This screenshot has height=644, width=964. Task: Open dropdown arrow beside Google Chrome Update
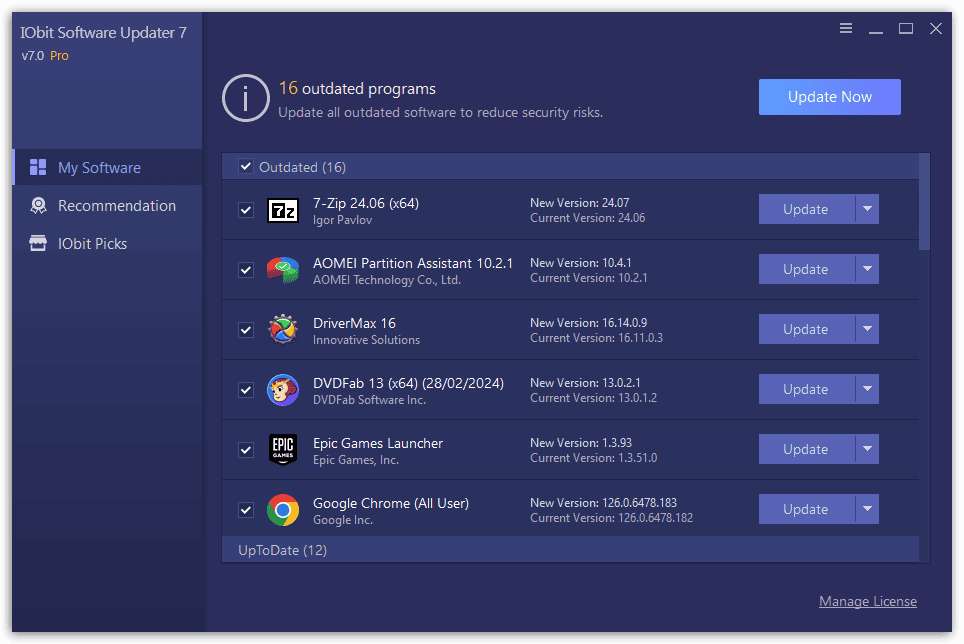867,509
